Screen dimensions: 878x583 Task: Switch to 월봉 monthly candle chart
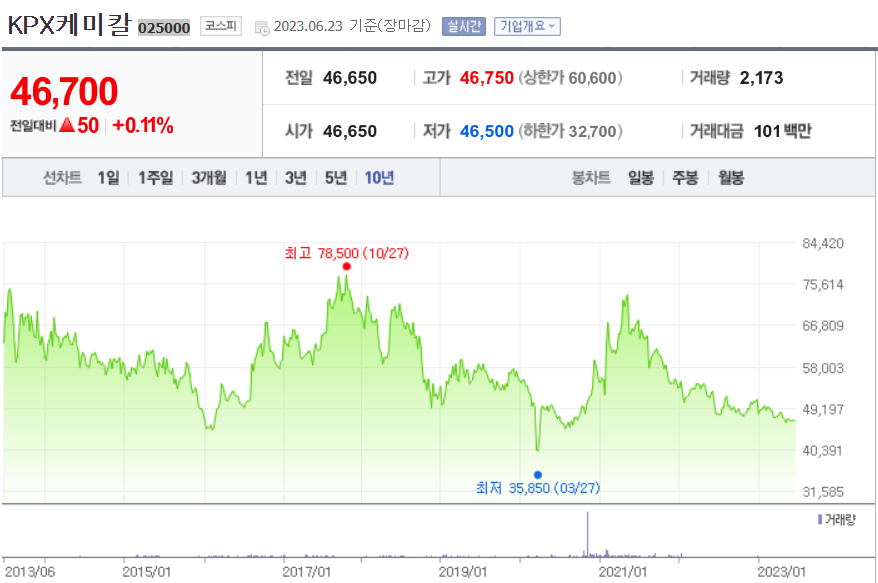[731, 178]
